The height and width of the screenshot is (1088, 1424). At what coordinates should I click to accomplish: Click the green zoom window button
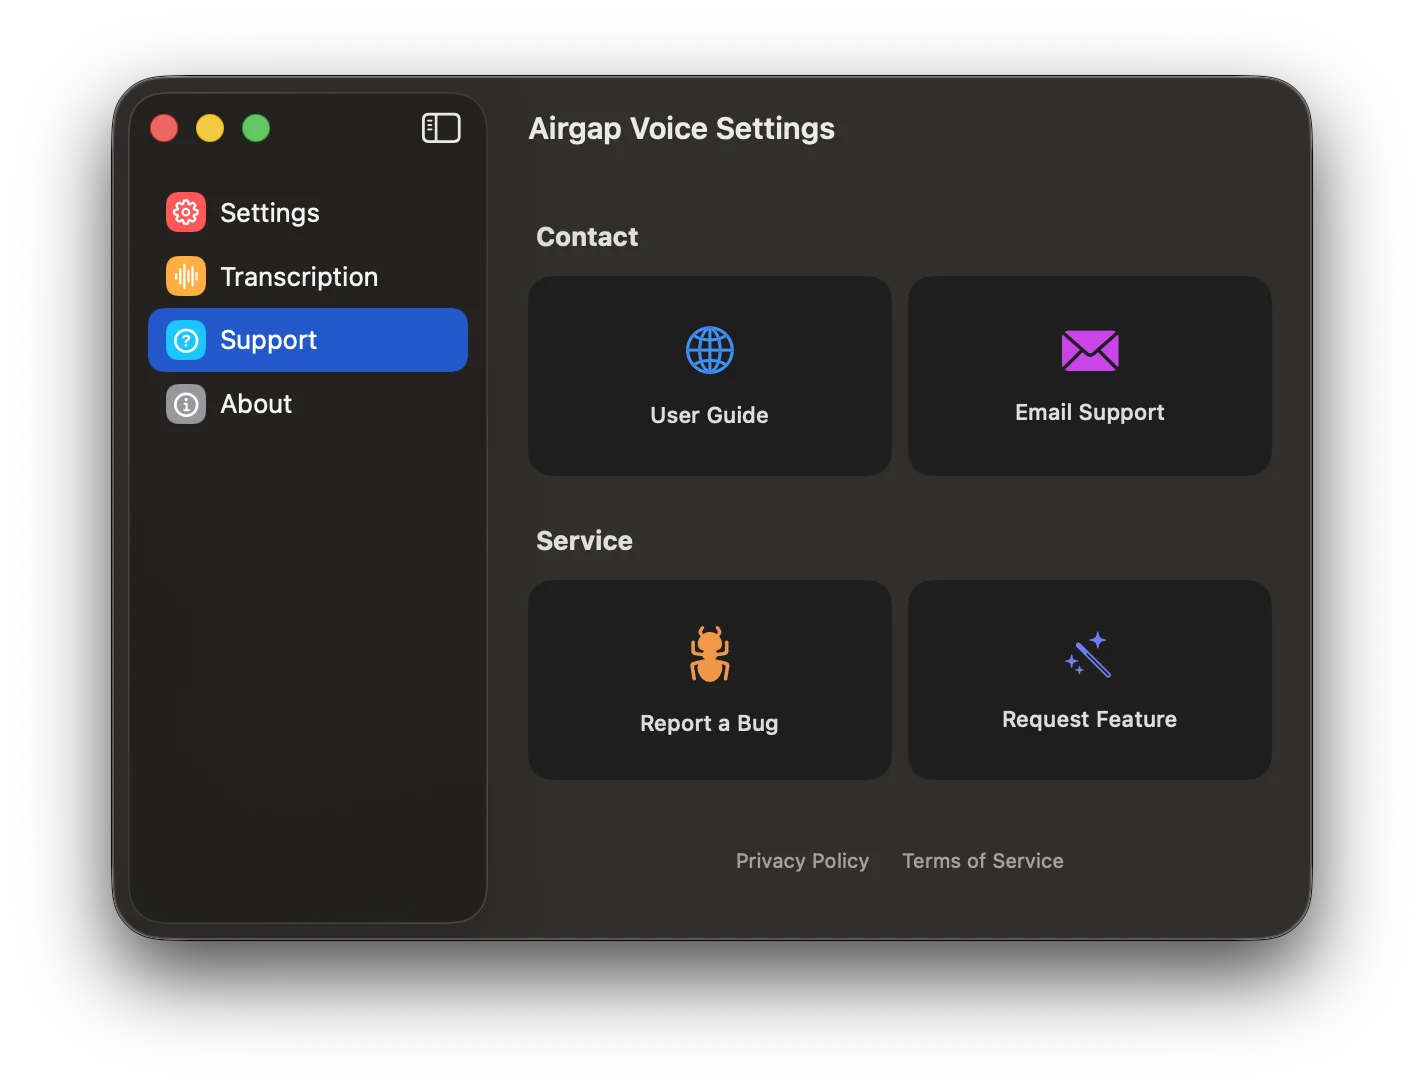255,128
